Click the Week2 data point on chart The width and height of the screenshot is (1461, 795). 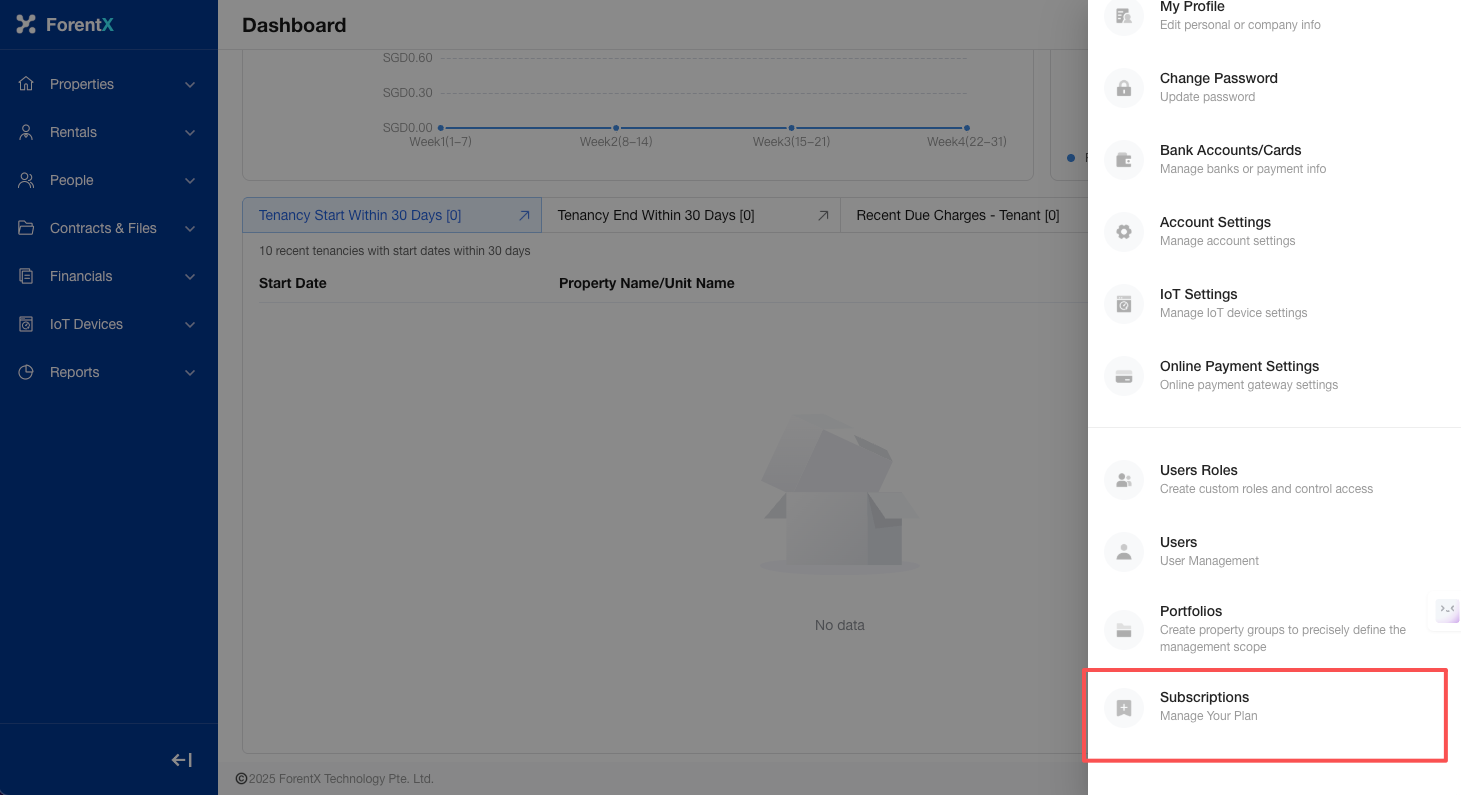coord(616,128)
